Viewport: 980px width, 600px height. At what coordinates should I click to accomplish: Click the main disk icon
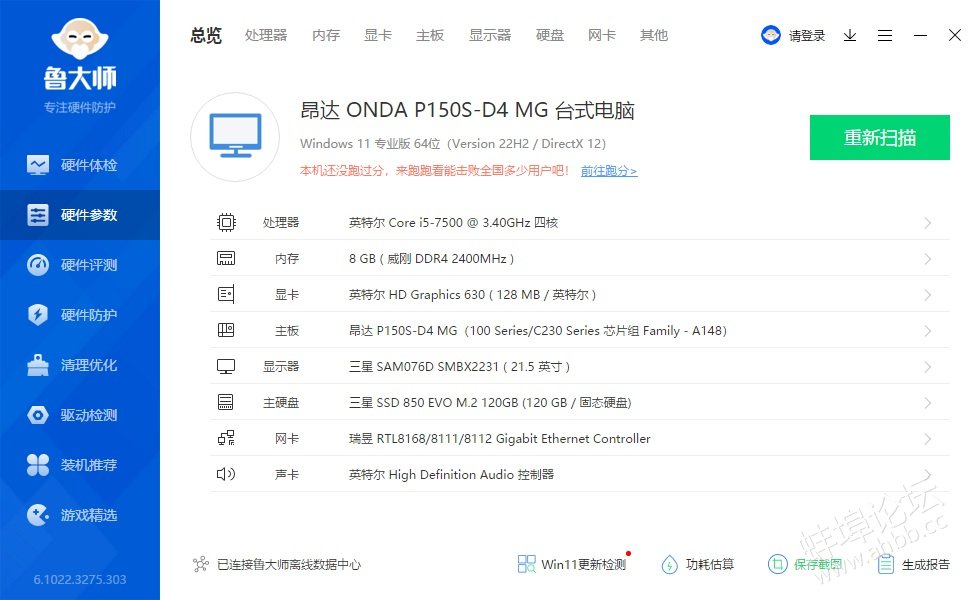tap(226, 402)
